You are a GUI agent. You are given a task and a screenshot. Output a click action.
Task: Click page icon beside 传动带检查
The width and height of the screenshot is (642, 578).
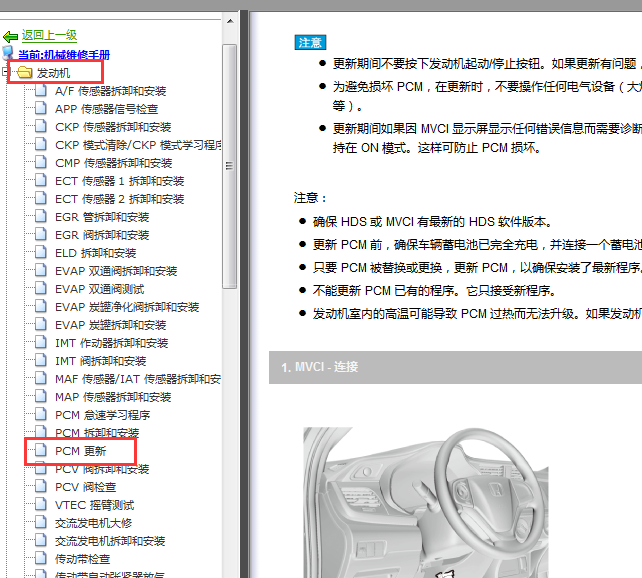pos(41,559)
